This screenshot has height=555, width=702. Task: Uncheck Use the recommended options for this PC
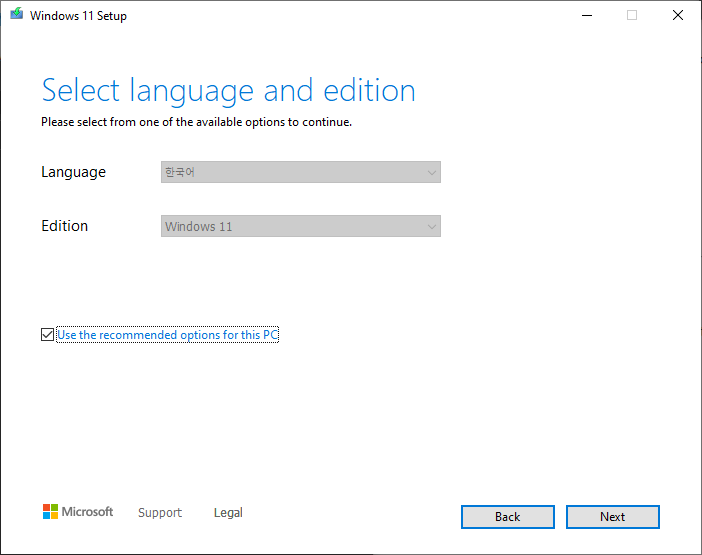click(x=47, y=334)
